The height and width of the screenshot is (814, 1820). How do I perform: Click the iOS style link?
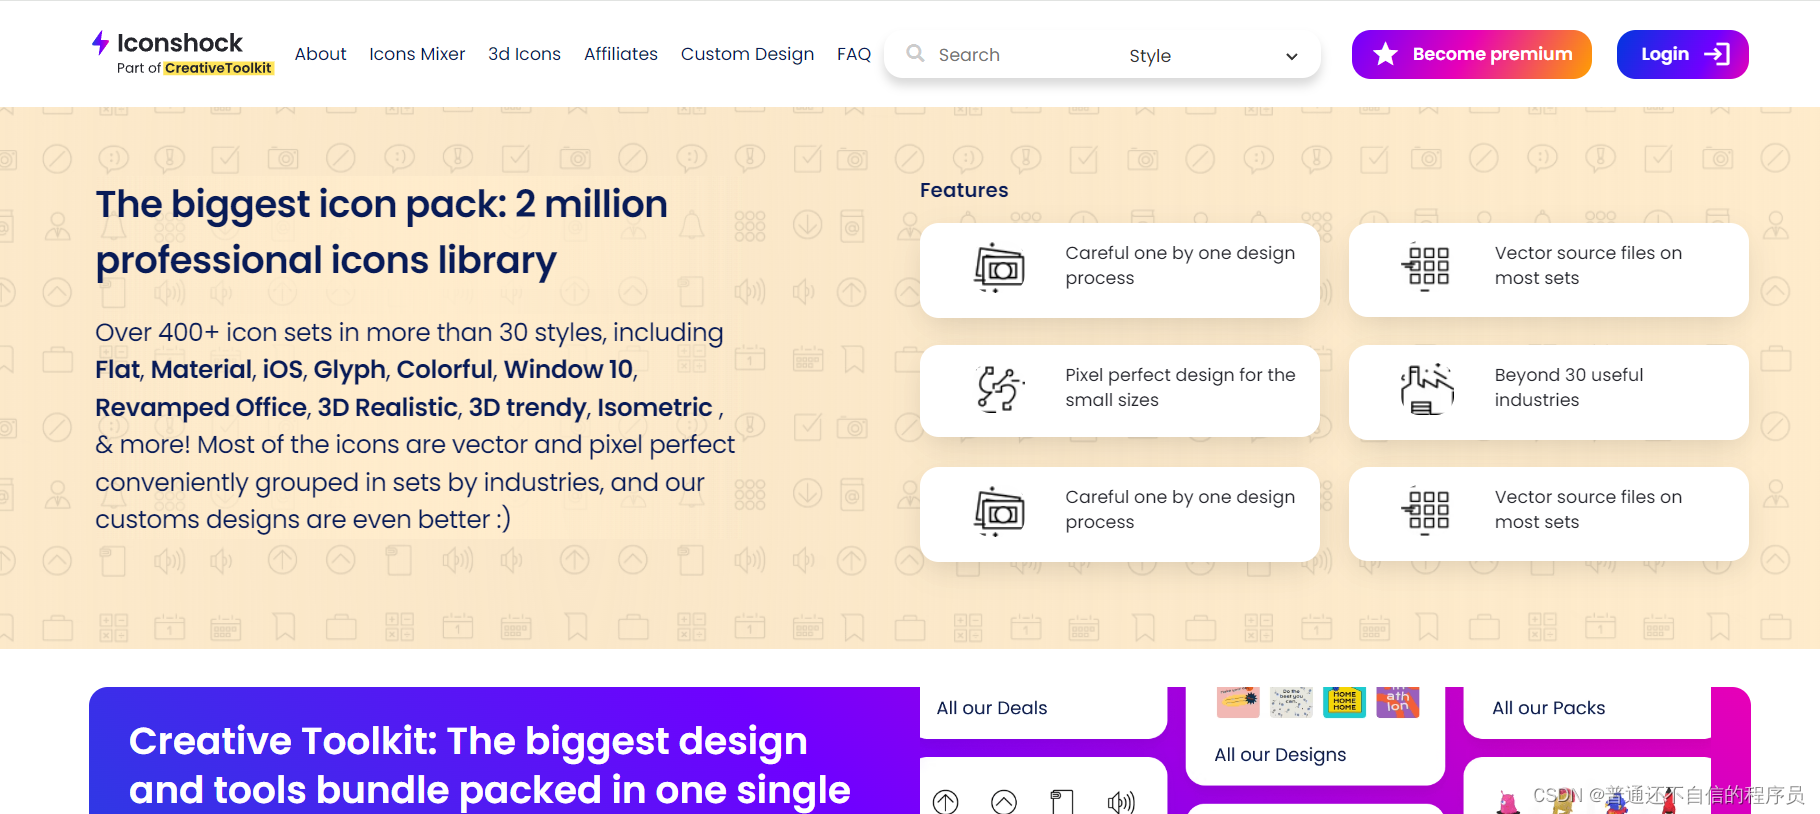[282, 370]
